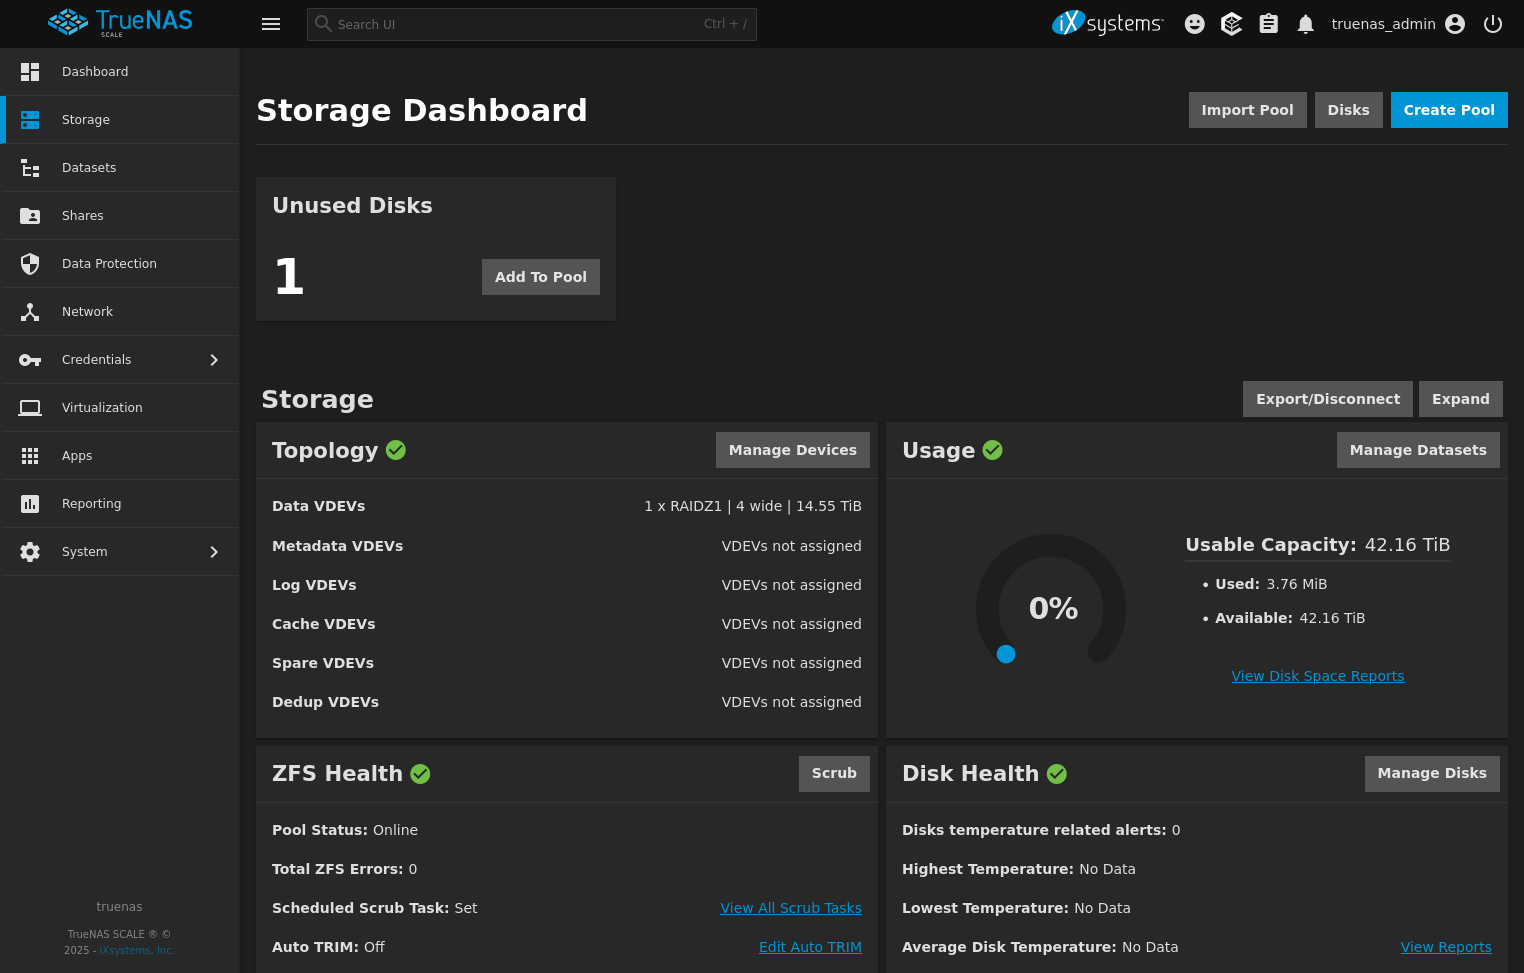This screenshot has height=973, width=1524.
Task: Click Expand to enlarge the Storage pool view
Action: [x=1460, y=398]
